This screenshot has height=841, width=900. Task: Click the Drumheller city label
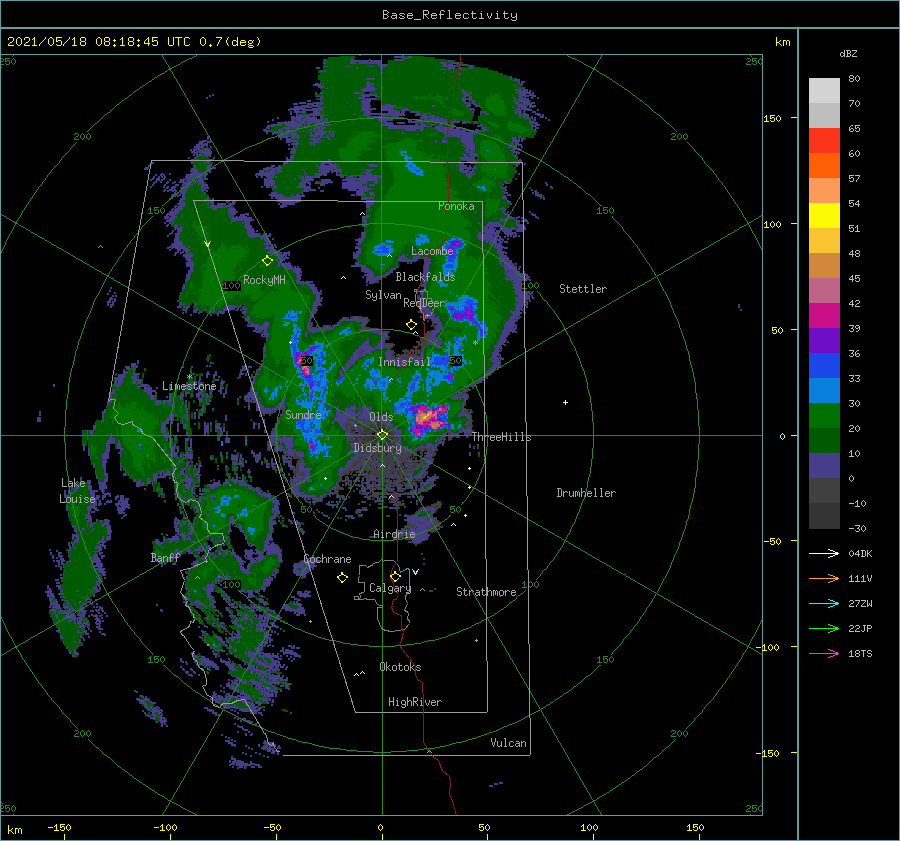[586, 493]
